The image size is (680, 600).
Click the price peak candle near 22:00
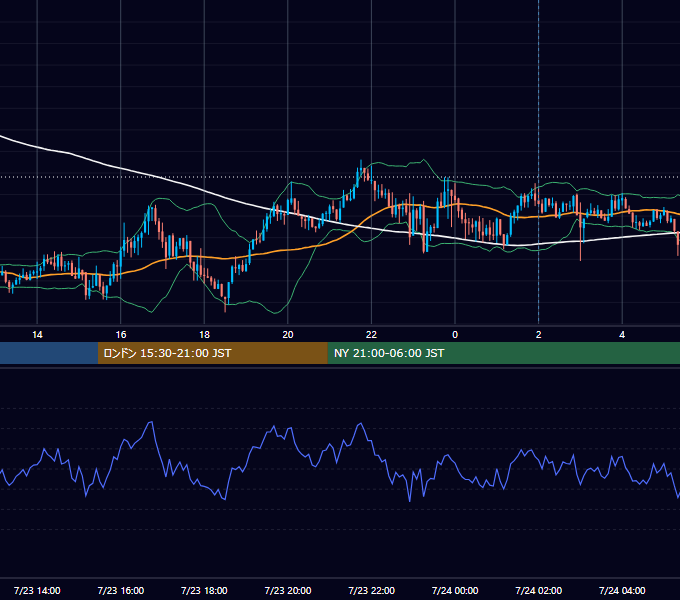tap(361, 169)
